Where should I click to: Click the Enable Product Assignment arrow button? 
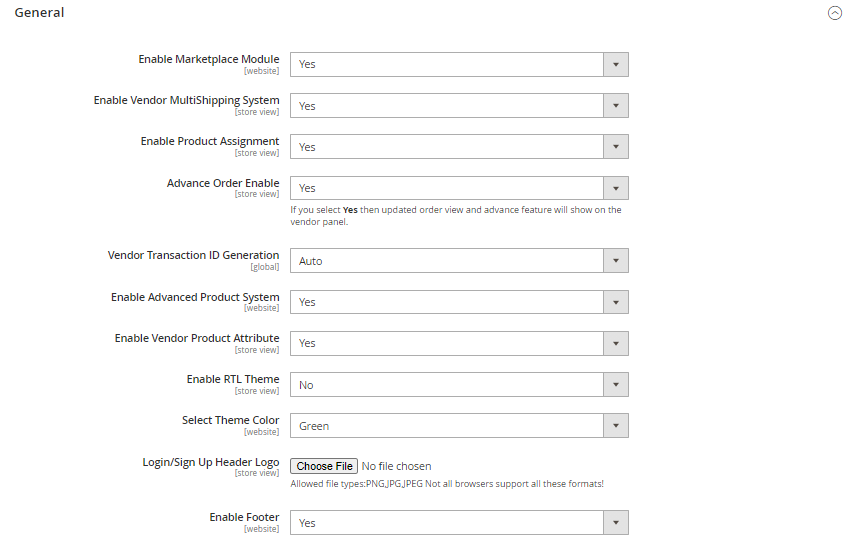click(x=616, y=147)
